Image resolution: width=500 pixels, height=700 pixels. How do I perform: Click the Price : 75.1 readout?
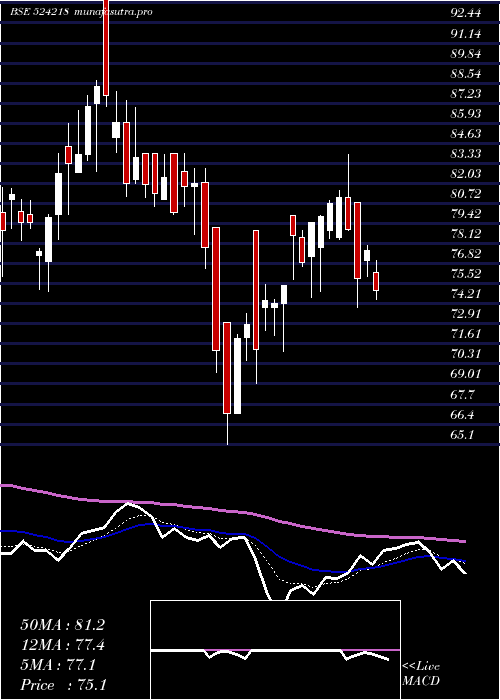[x=63, y=685]
